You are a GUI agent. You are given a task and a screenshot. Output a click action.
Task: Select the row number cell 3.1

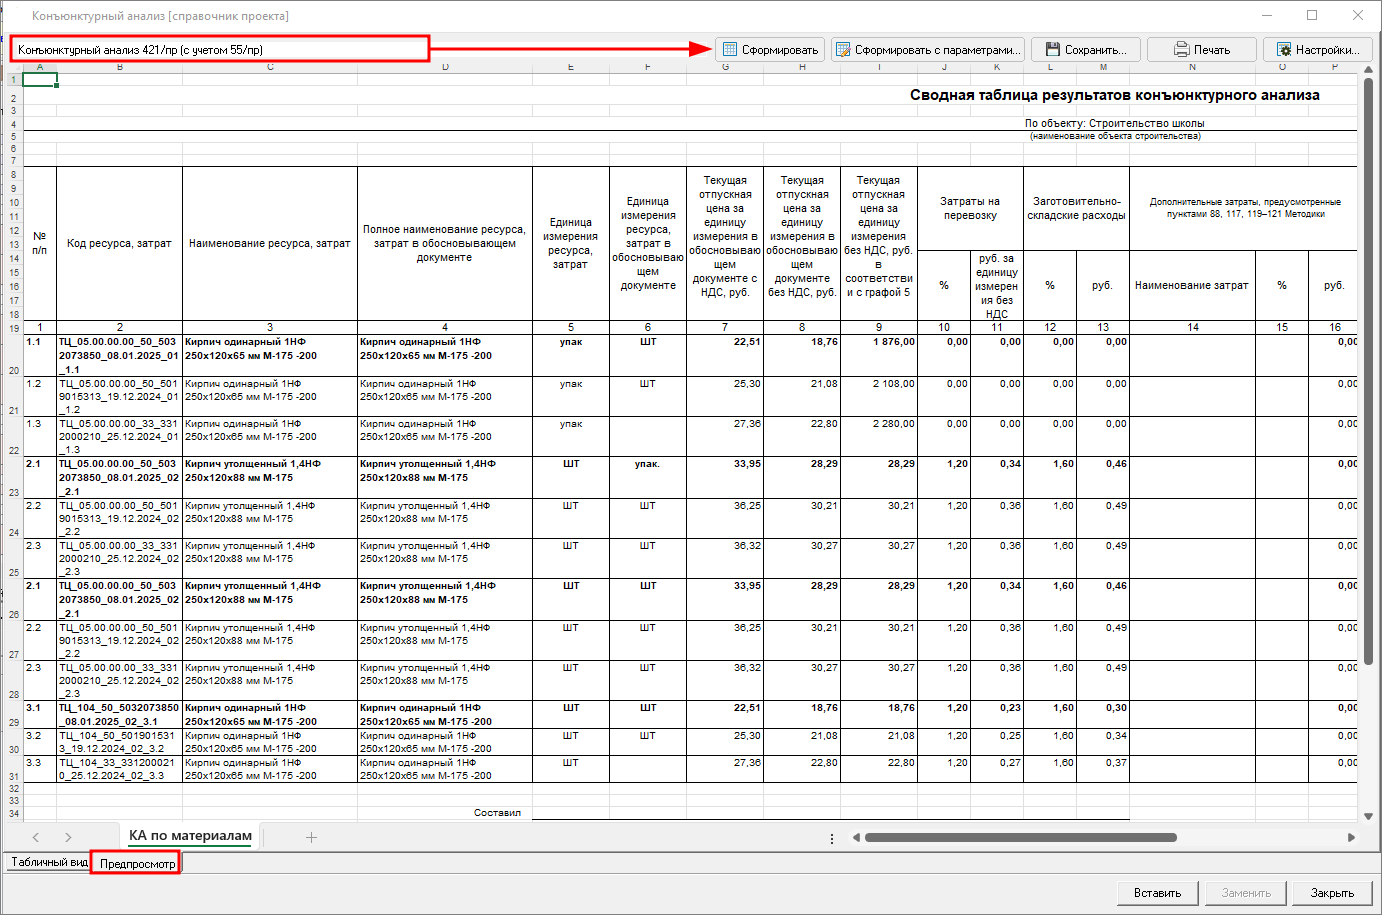(x=40, y=714)
